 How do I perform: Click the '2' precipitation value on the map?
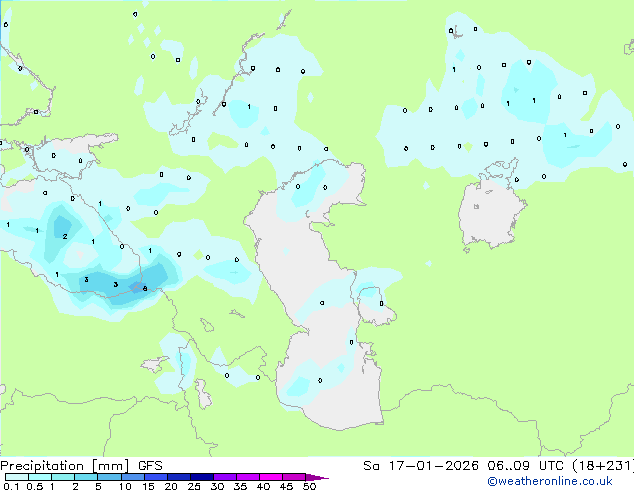click(x=65, y=237)
